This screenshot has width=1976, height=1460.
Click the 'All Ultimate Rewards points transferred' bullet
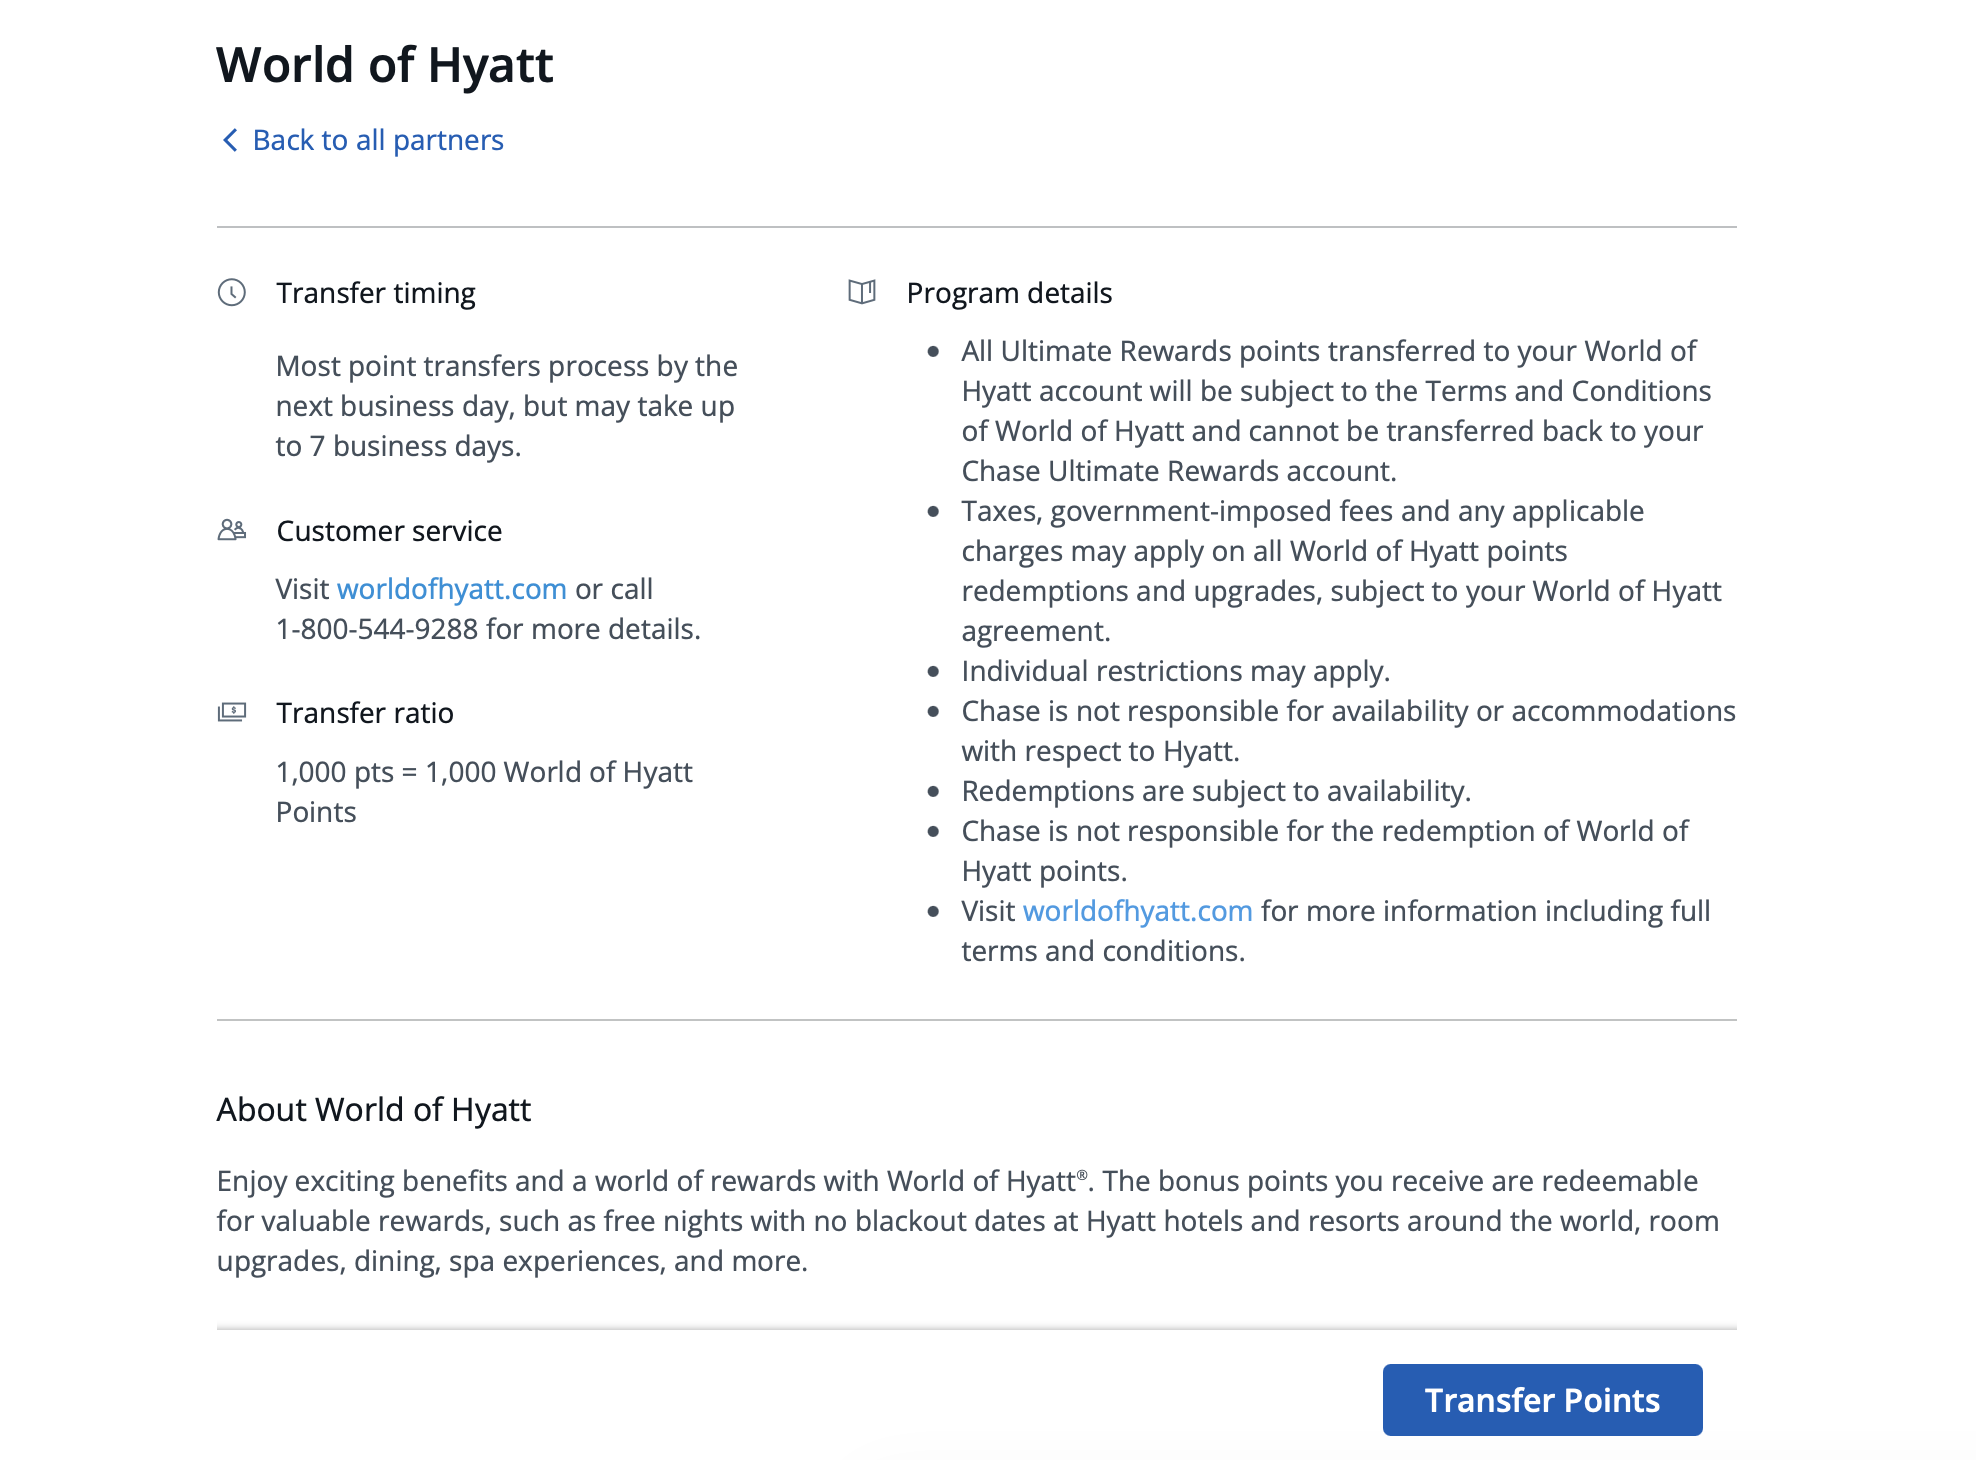(1336, 411)
